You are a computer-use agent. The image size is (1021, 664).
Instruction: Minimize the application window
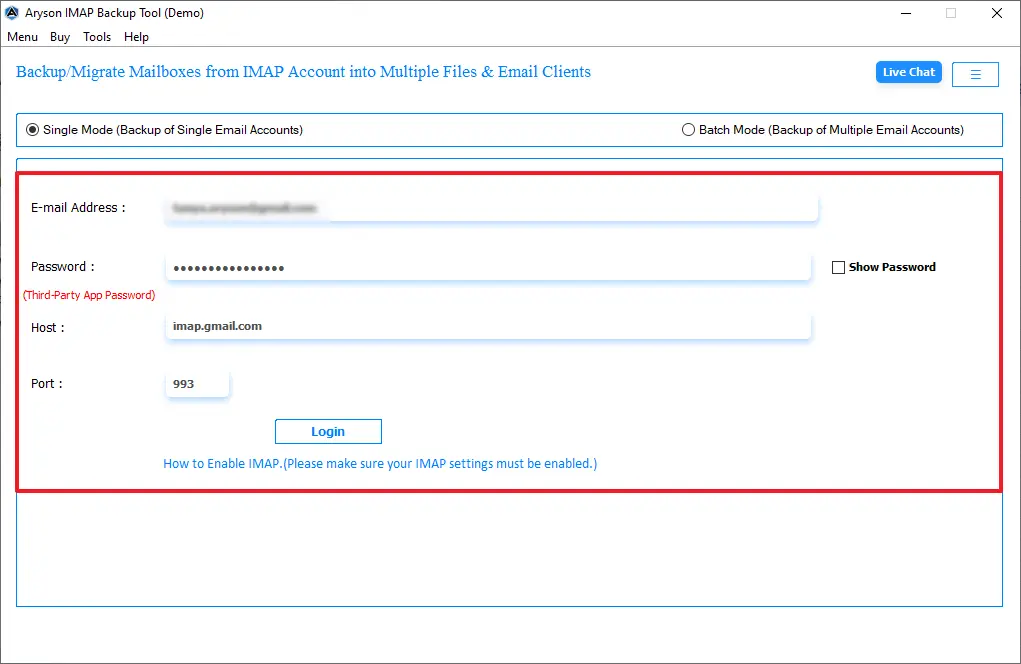click(x=906, y=13)
